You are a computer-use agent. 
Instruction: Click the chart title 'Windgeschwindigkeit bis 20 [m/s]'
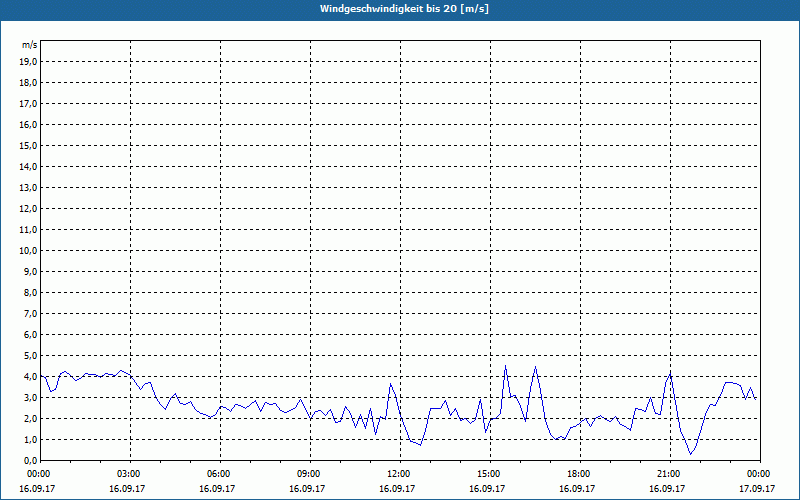click(x=404, y=9)
